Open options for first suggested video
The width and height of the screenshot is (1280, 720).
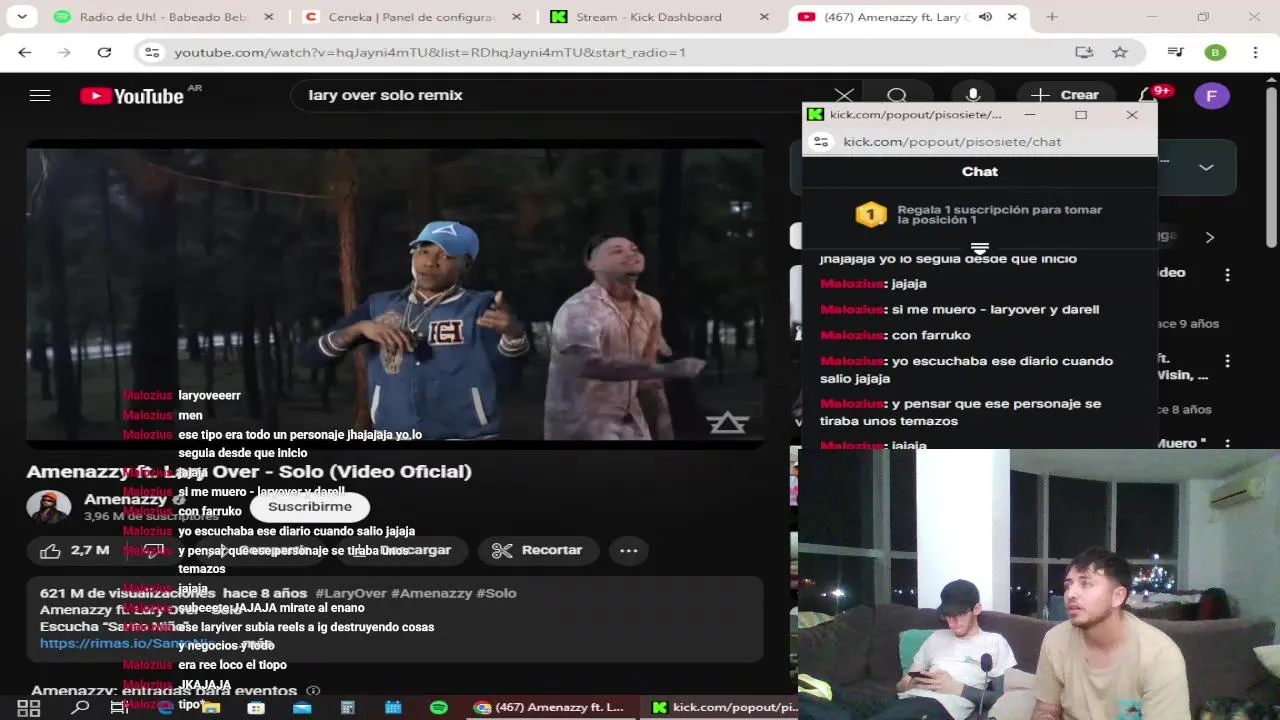pyautogui.click(x=1227, y=274)
